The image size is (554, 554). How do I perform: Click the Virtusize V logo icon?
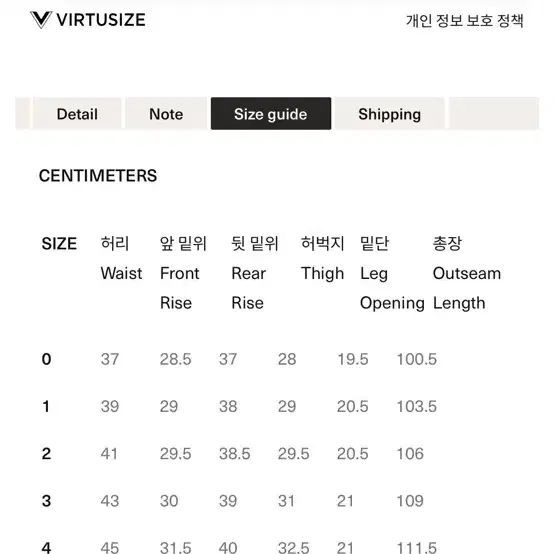point(41,19)
